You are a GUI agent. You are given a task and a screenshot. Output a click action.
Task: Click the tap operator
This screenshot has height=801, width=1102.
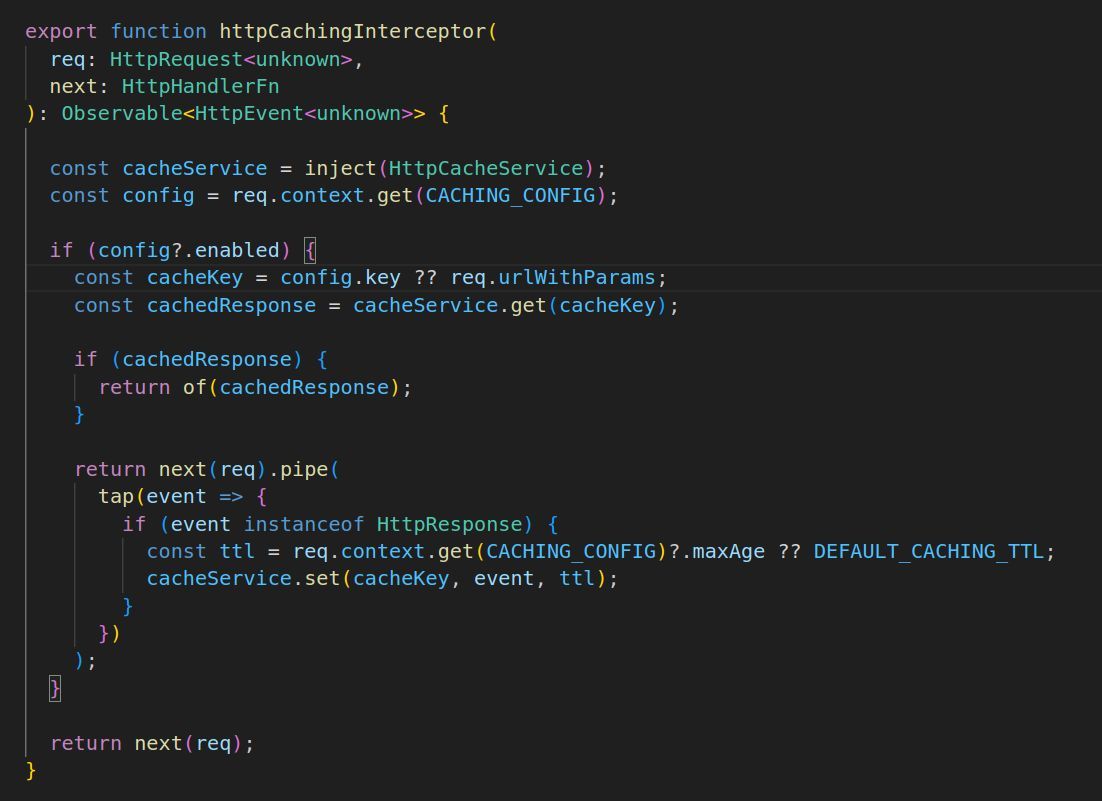116,496
